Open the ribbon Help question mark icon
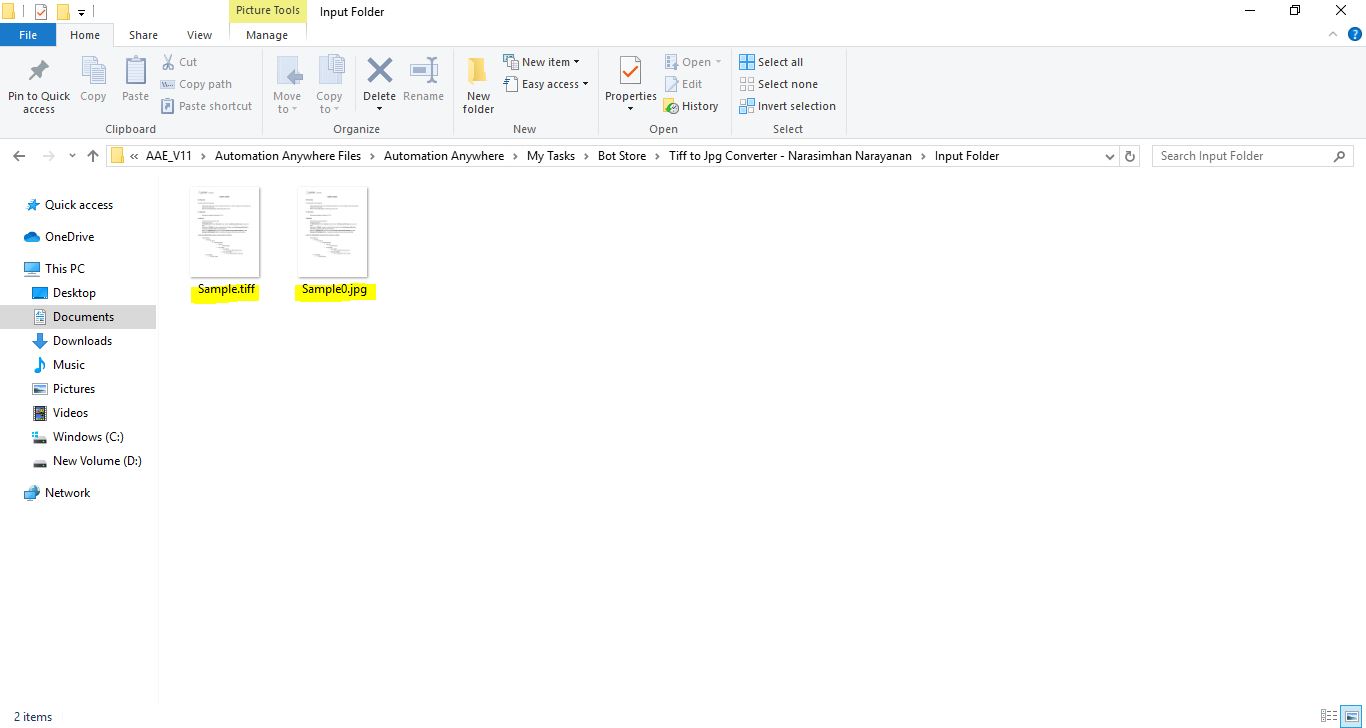 [1355, 34]
